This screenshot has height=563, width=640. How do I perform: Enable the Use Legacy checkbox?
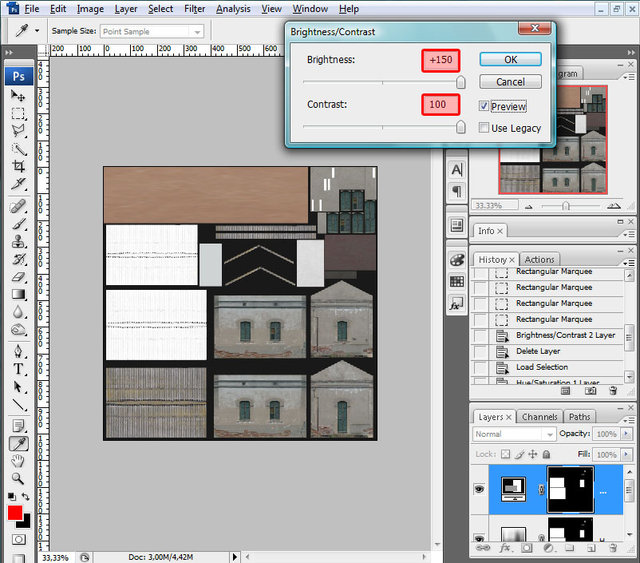(485, 128)
